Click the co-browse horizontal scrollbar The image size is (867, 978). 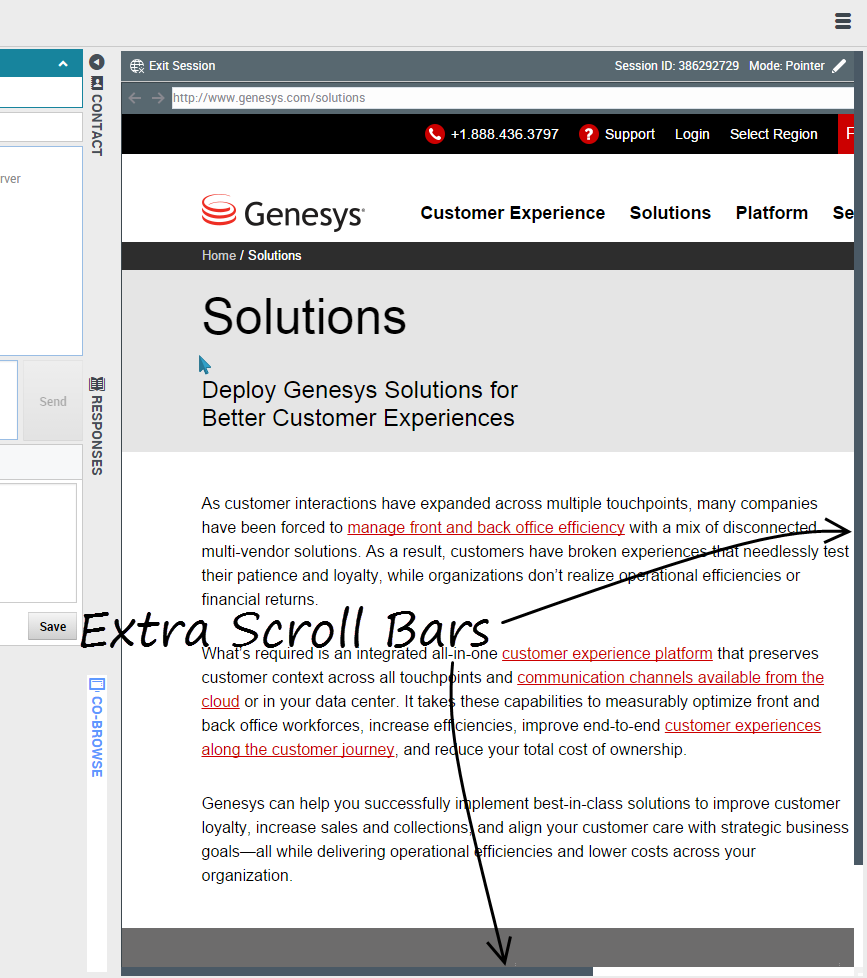[x=357, y=972]
